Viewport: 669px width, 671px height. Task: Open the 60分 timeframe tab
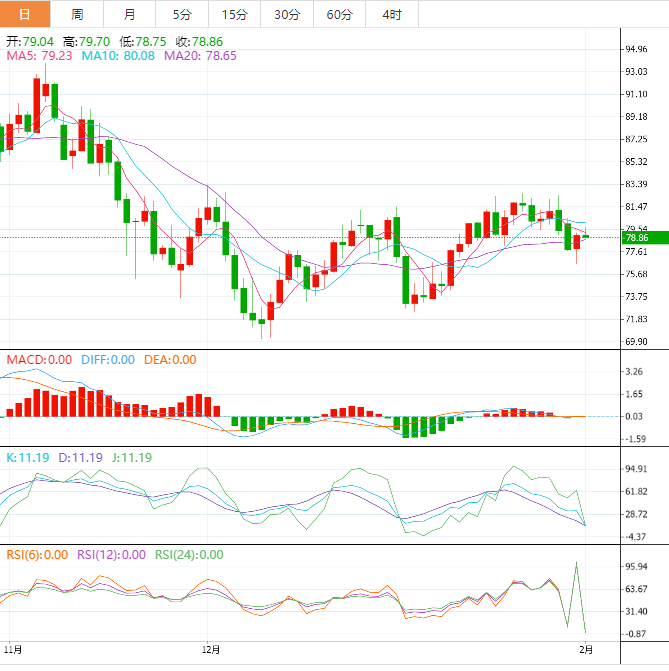pyautogui.click(x=339, y=14)
